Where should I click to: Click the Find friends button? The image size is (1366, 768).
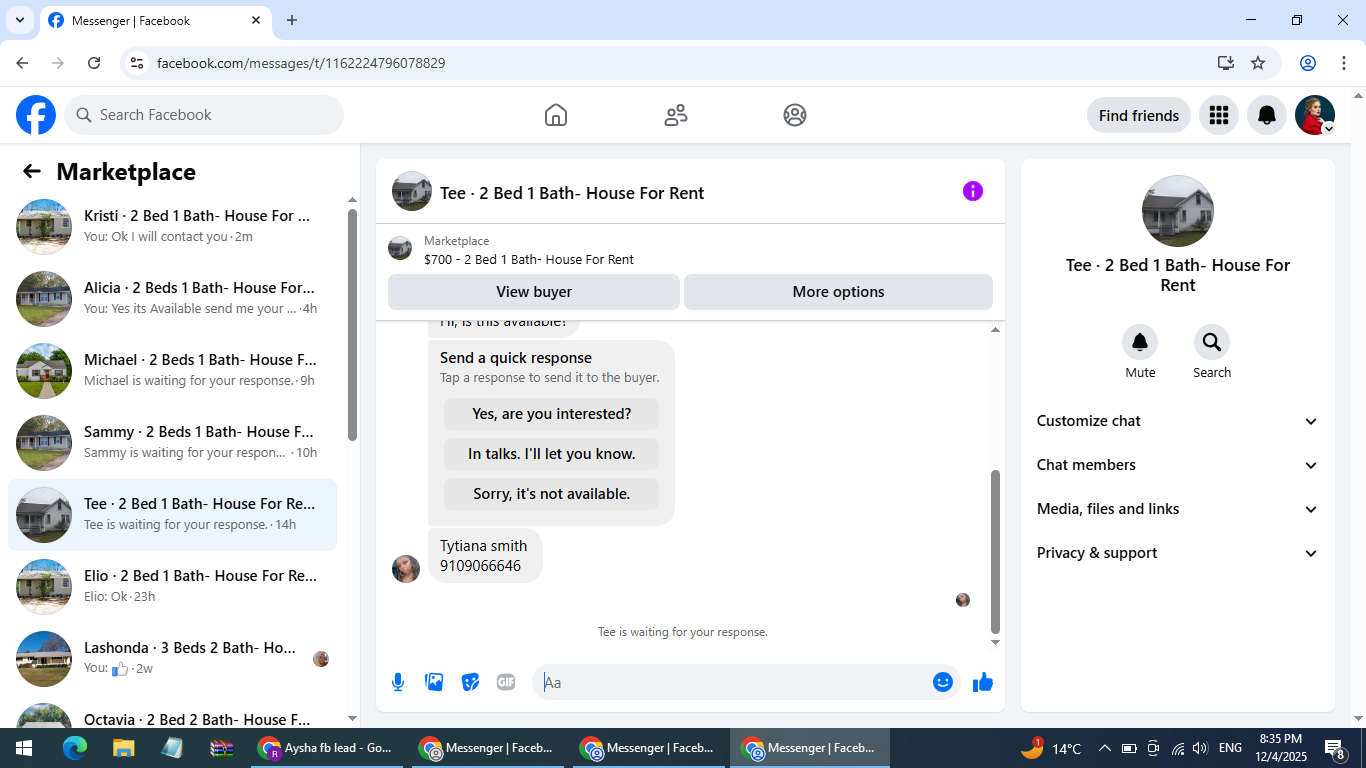[x=1139, y=115]
